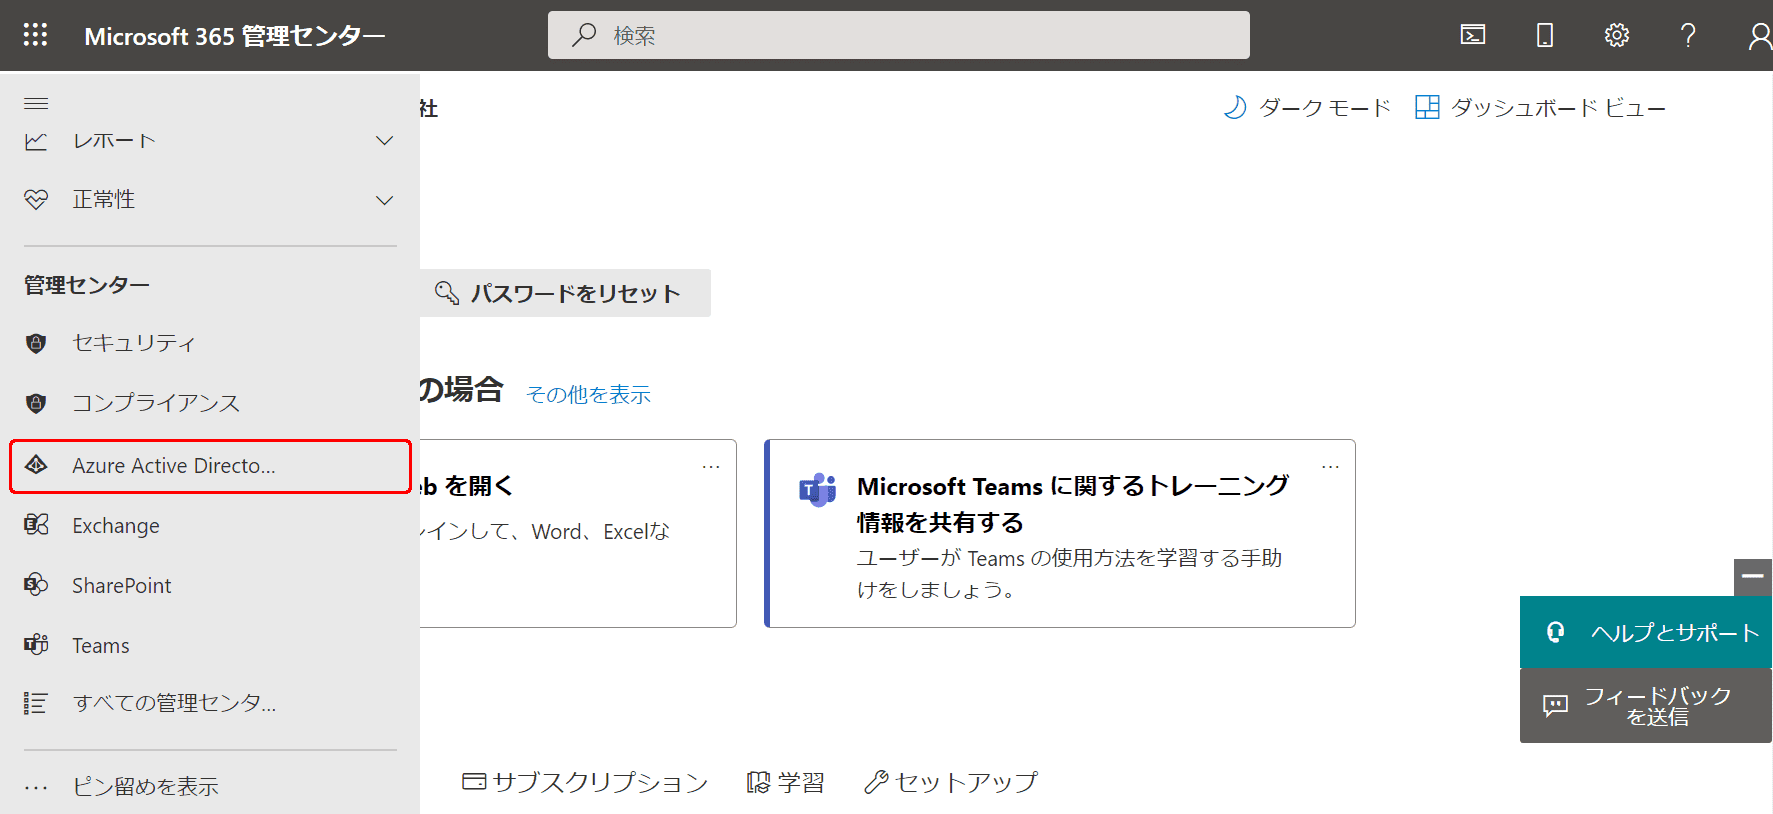1773x814 pixels.
Task: Open more options on the left card
Action: point(711,467)
